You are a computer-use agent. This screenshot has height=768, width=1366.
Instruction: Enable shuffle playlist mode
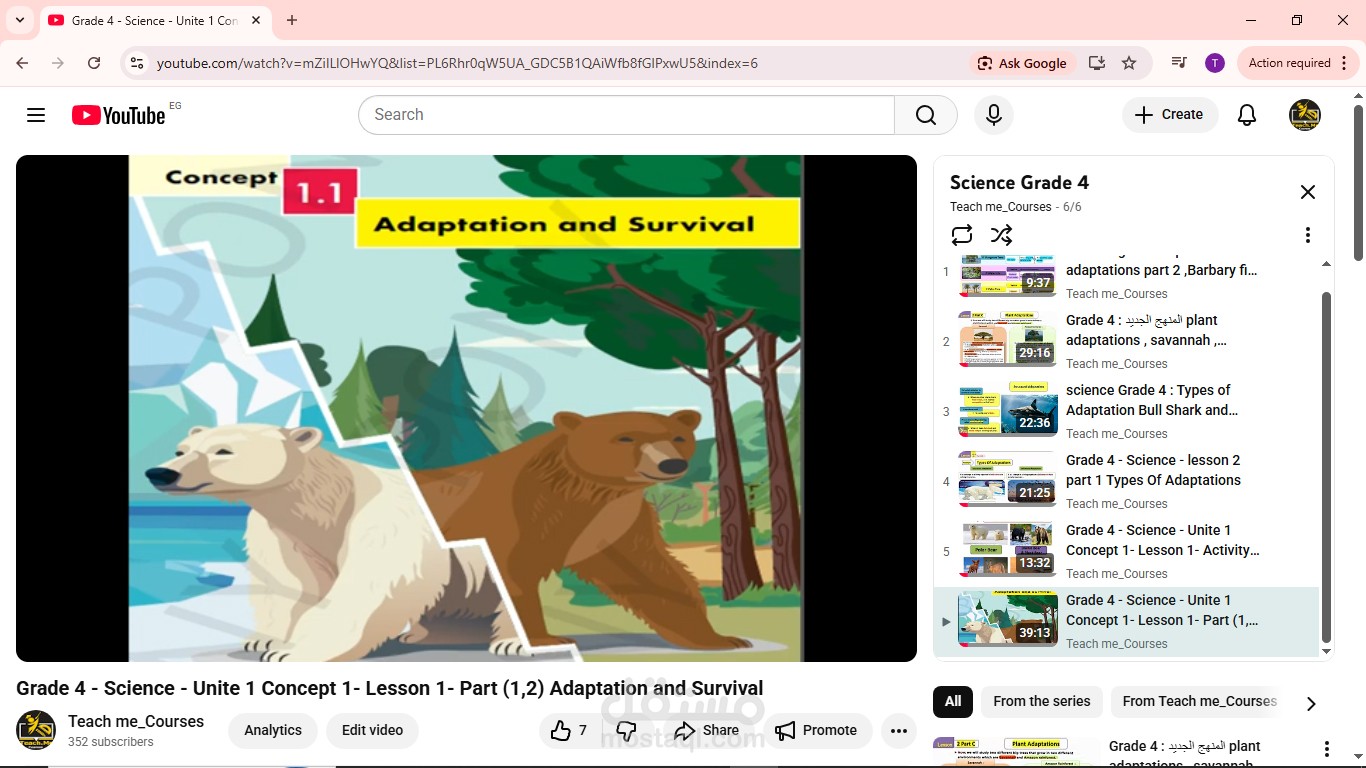click(1001, 234)
